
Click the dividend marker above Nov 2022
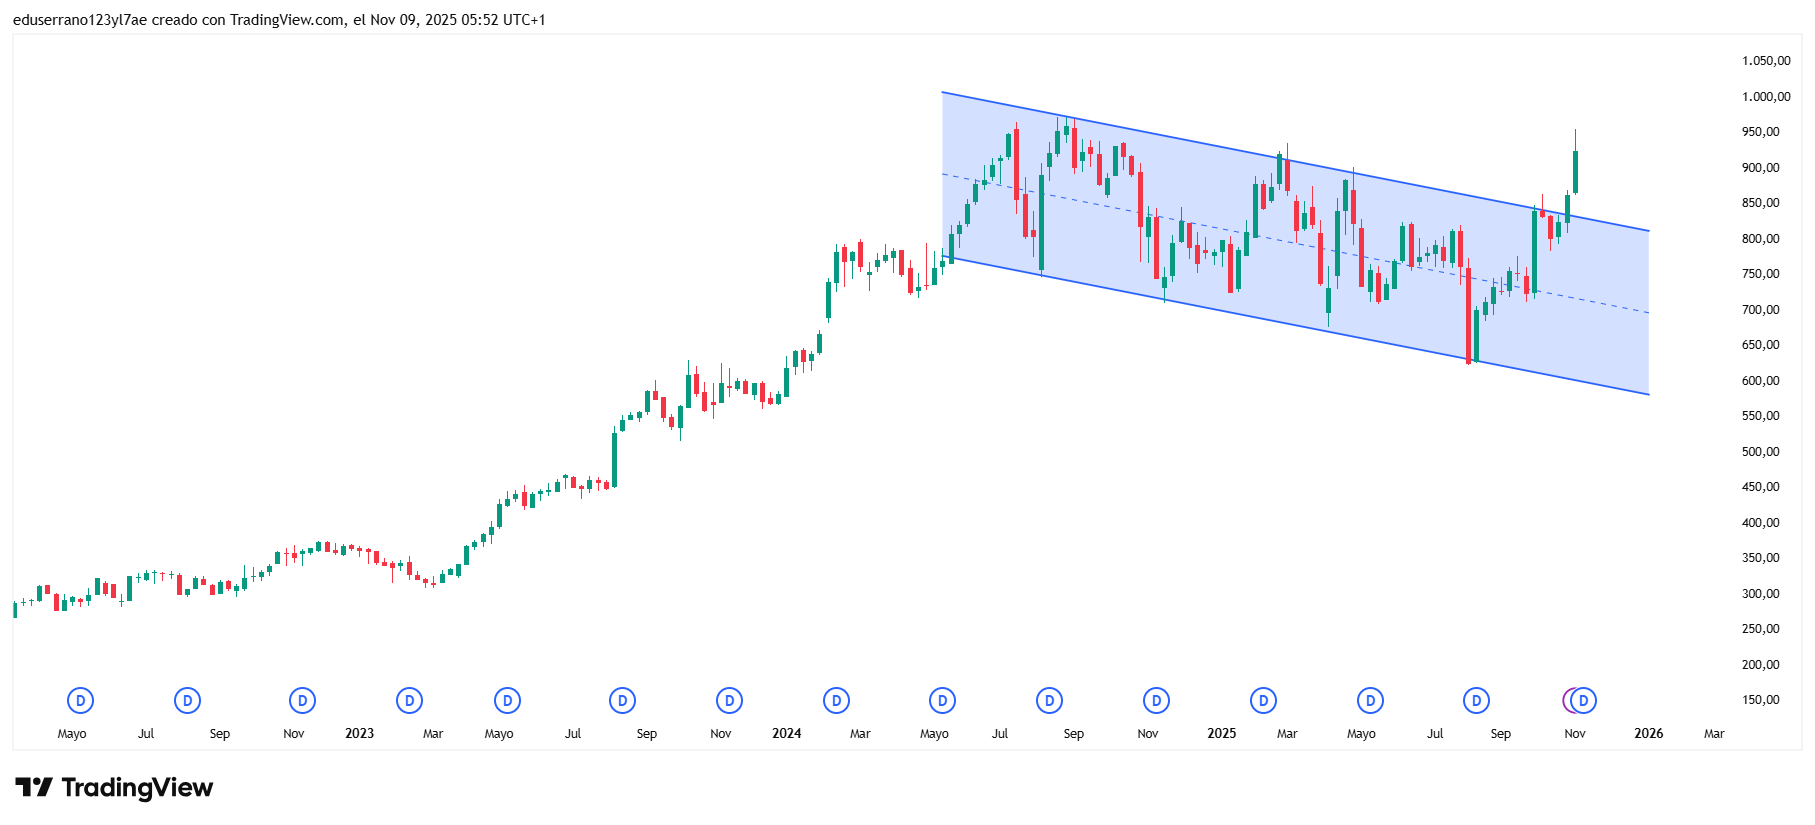click(302, 701)
